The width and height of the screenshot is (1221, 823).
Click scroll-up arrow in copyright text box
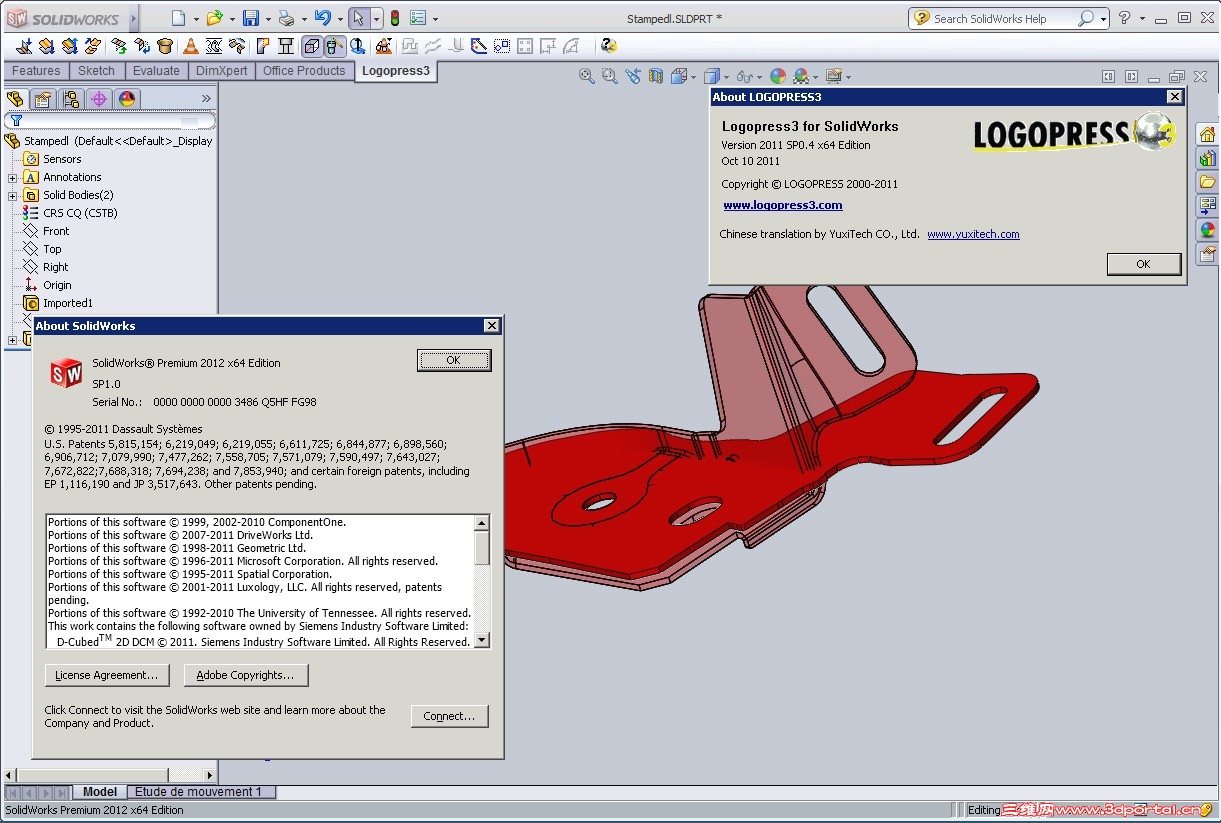tap(482, 523)
